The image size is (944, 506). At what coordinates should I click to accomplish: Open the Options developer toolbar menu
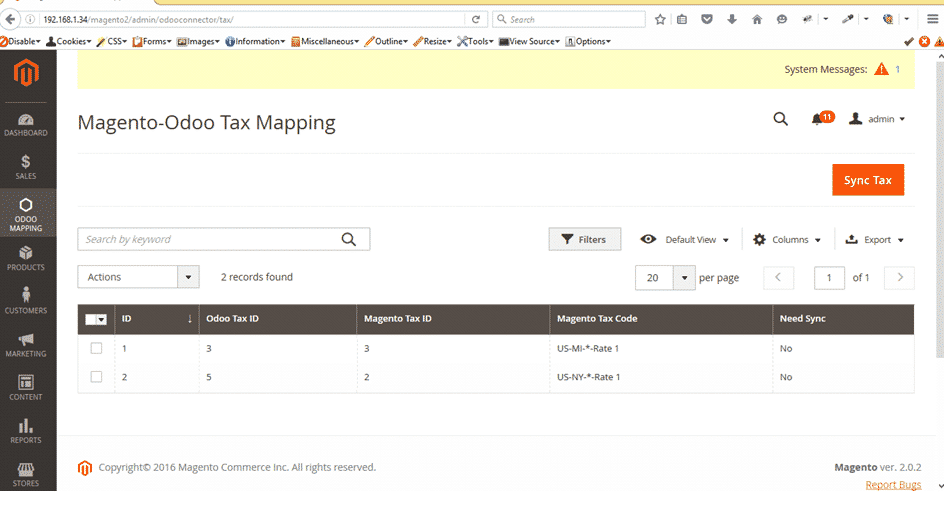[x=588, y=41]
